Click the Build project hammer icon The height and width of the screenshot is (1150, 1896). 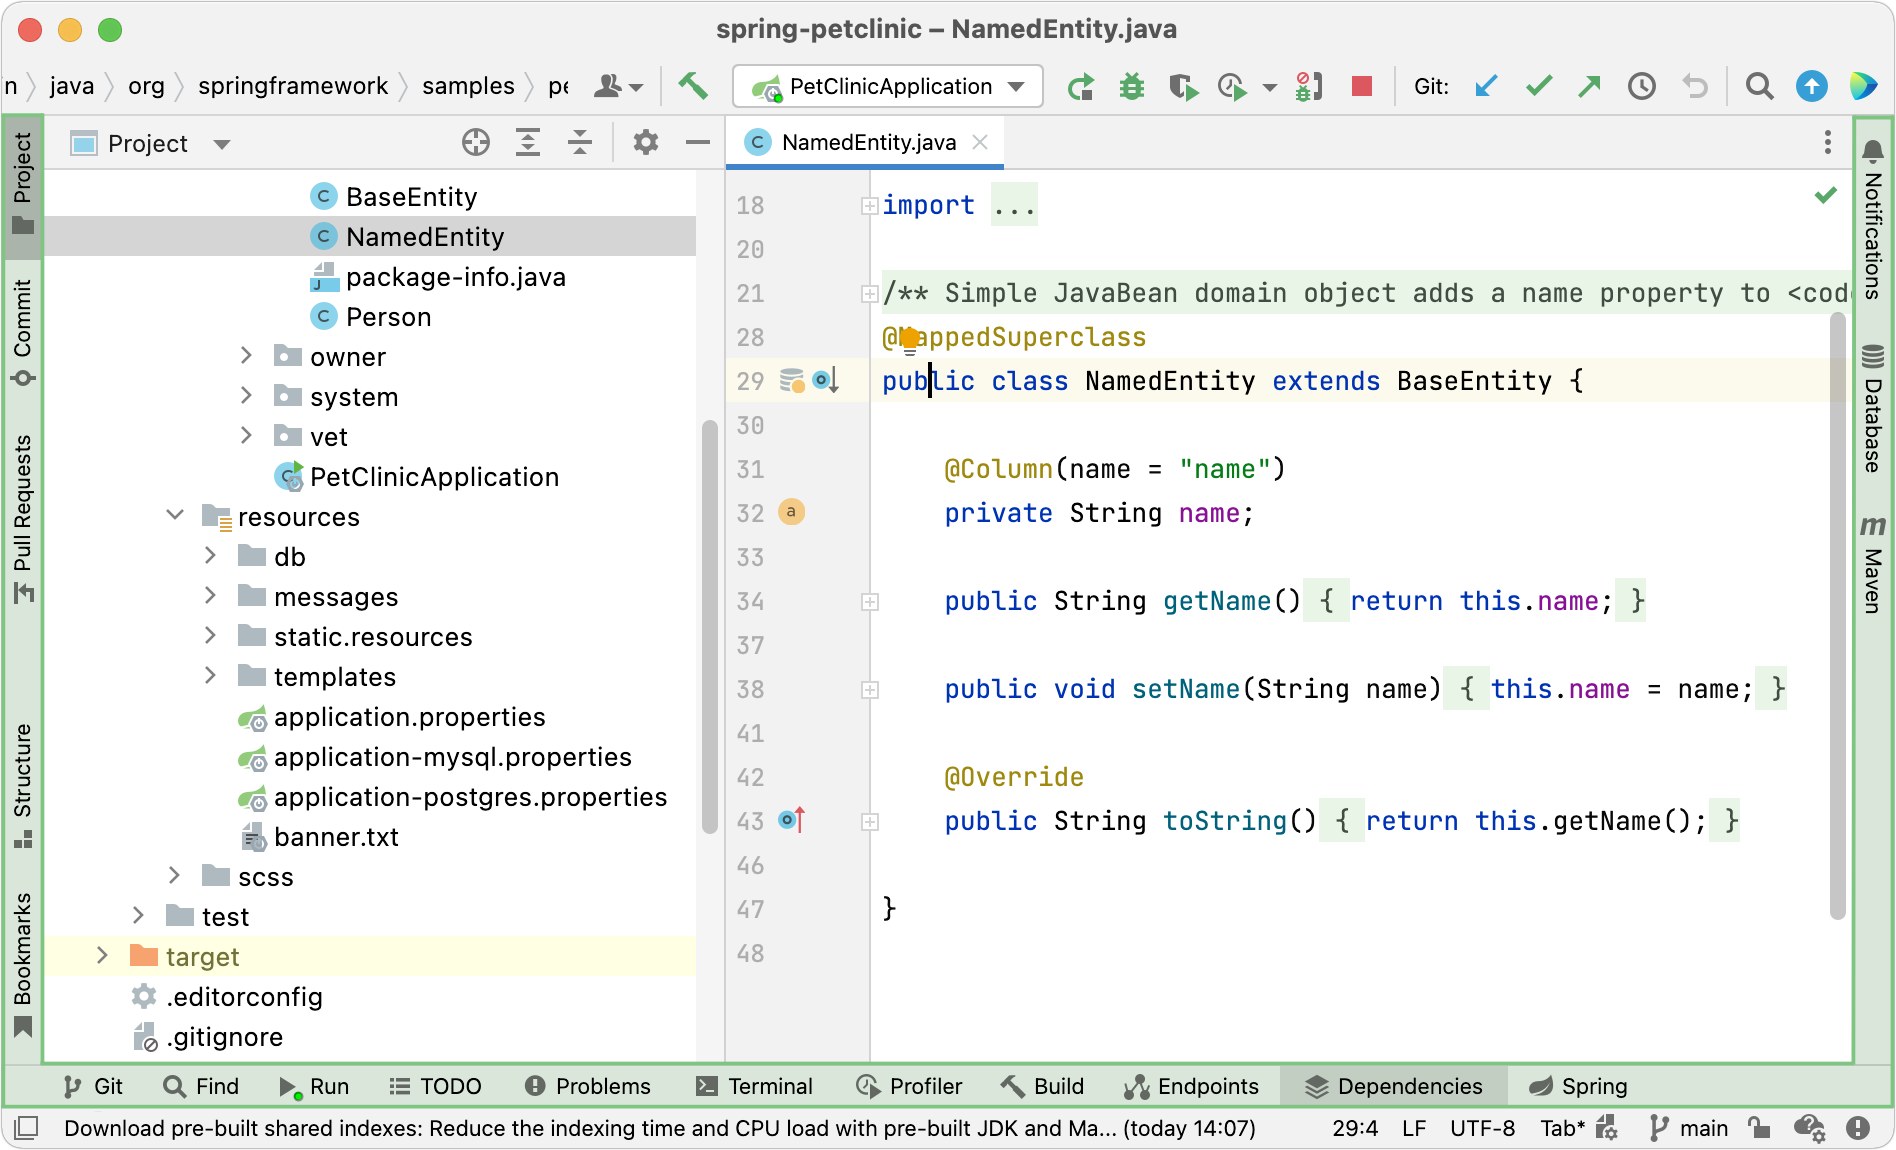click(x=693, y=86)
